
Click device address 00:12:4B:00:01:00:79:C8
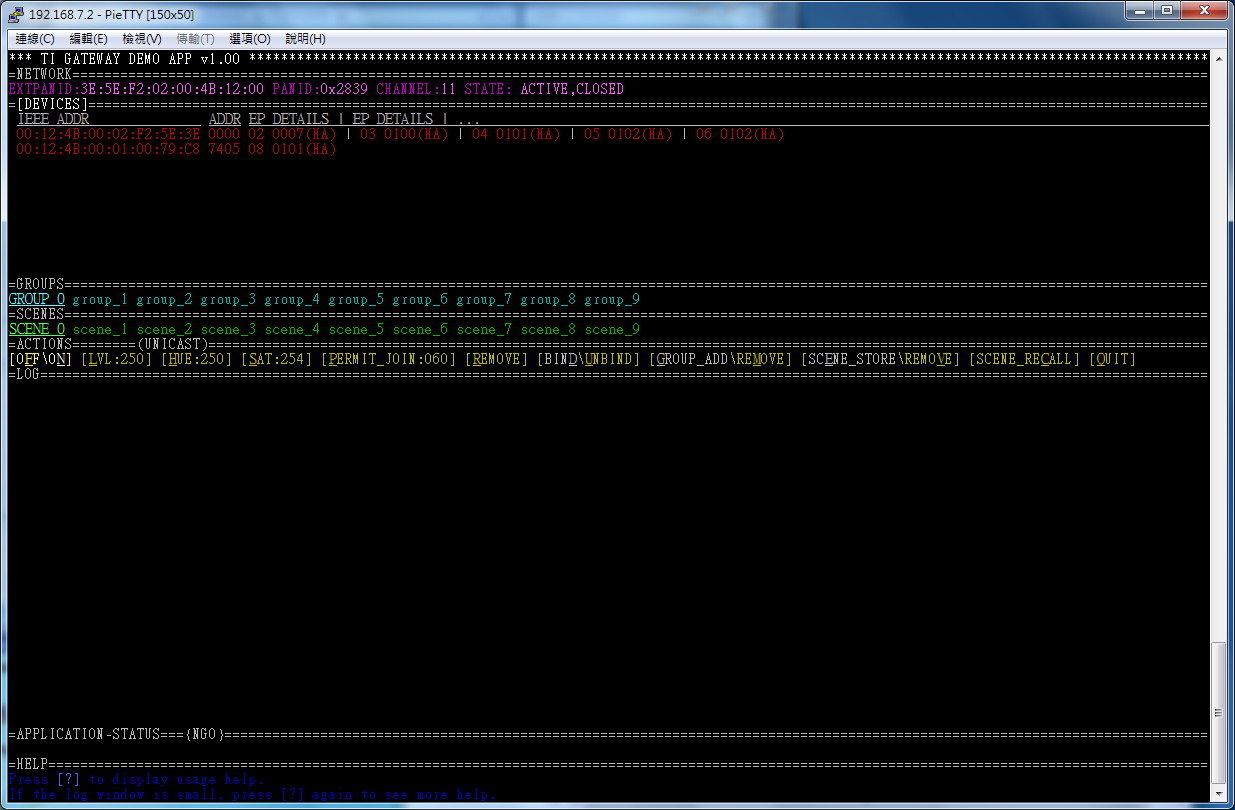pos(108,149)
